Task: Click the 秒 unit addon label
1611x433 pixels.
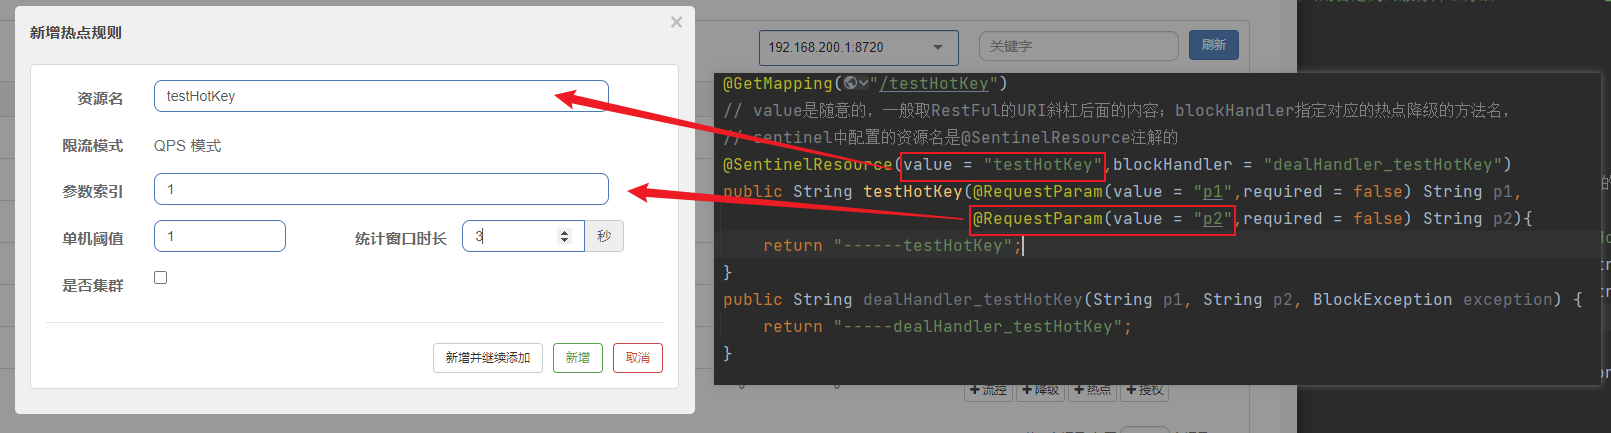Action: [603, 236]
